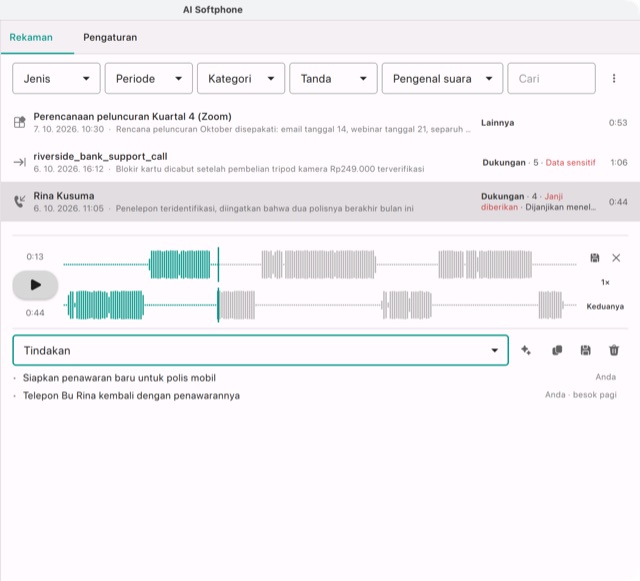Open the Pengaturan tab
The width and height of the screenshot is (640, 581).
(x=110, y=37)
